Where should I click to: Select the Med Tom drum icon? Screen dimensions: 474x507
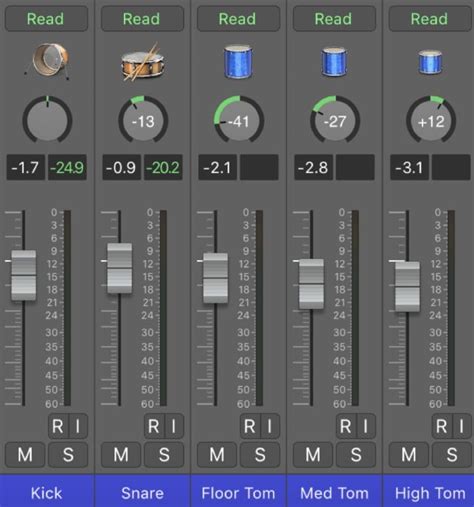(x=334, y=62)
